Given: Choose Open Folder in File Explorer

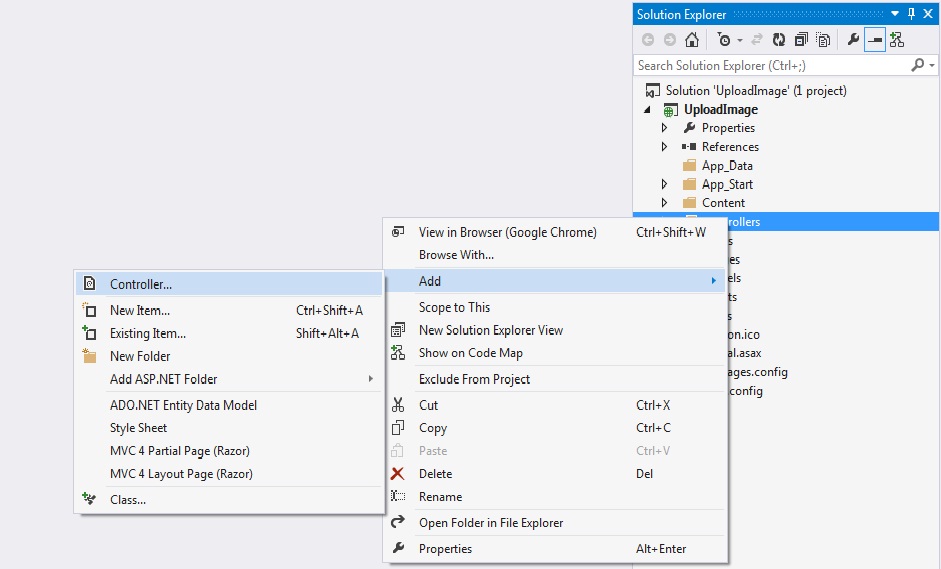Looking at the screenshot, I should [555, 523].
